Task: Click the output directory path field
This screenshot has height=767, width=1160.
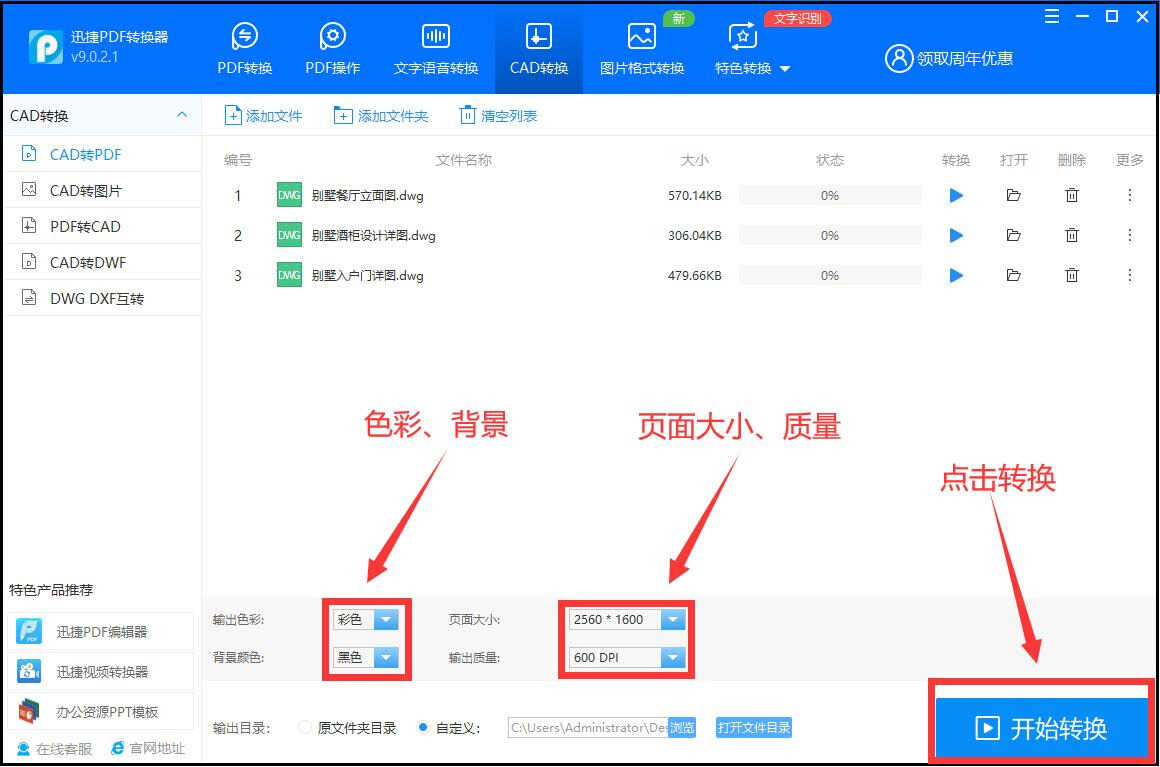Action: point(588,728)
